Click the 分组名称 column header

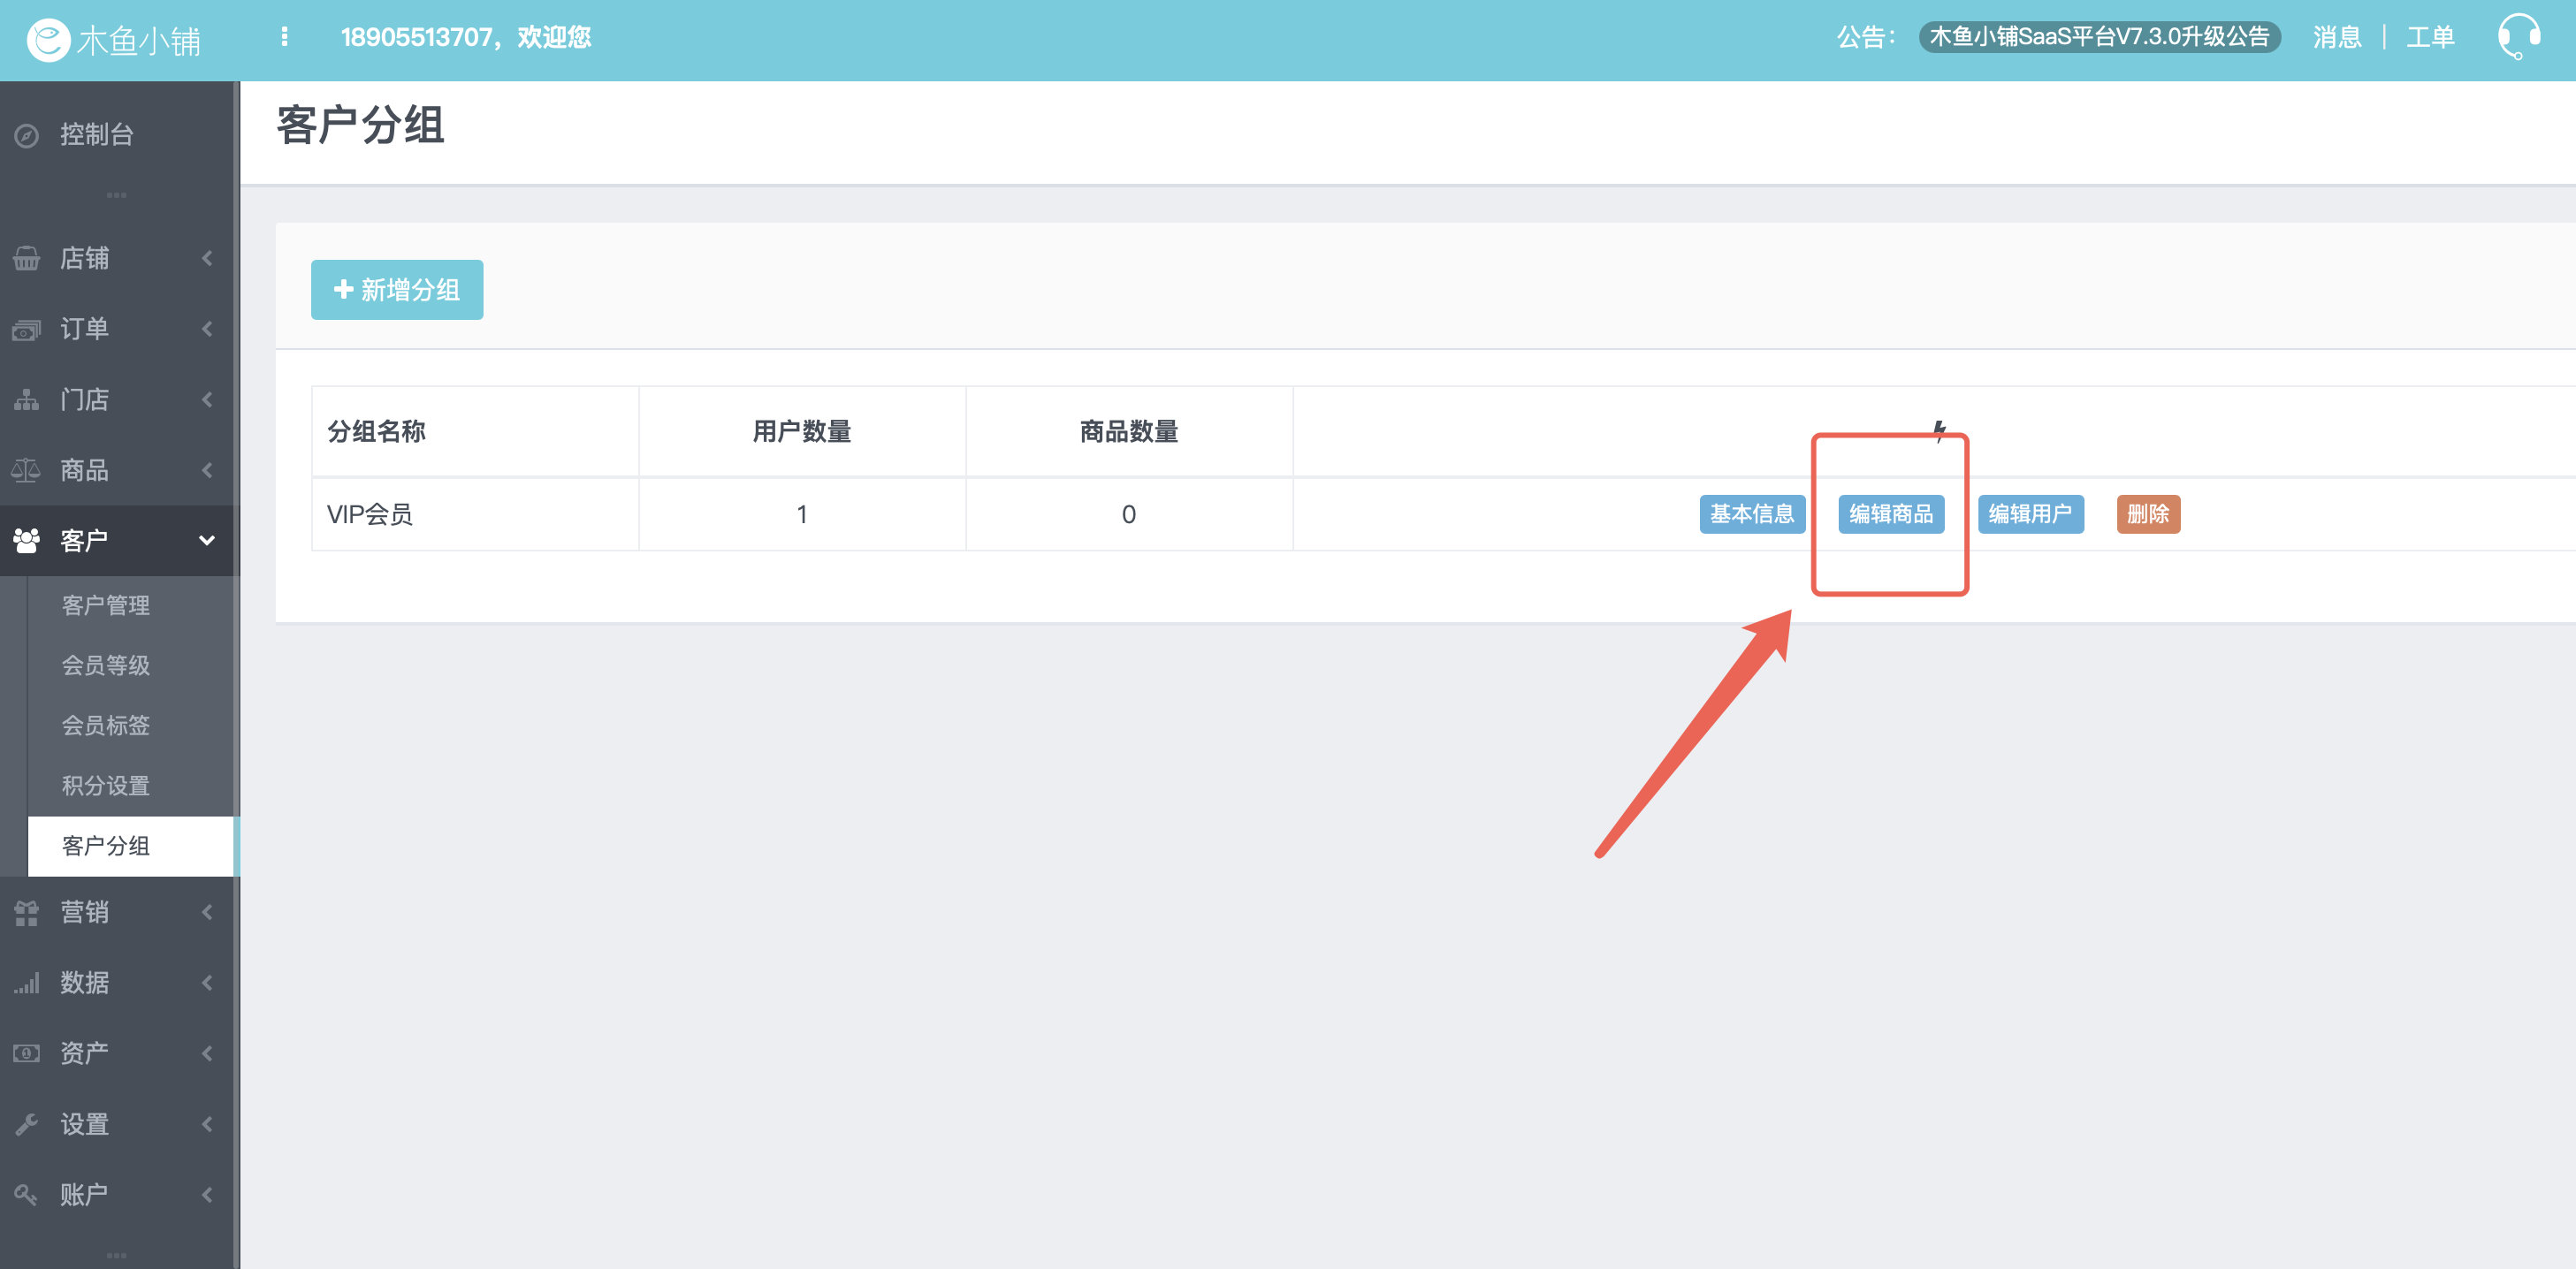[x=475, y=431]
